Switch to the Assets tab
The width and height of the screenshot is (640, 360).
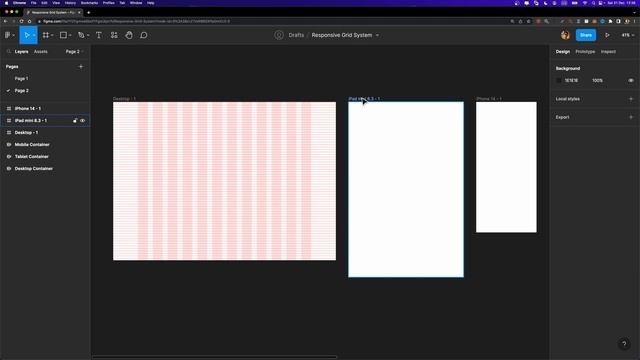coord(41,52)
